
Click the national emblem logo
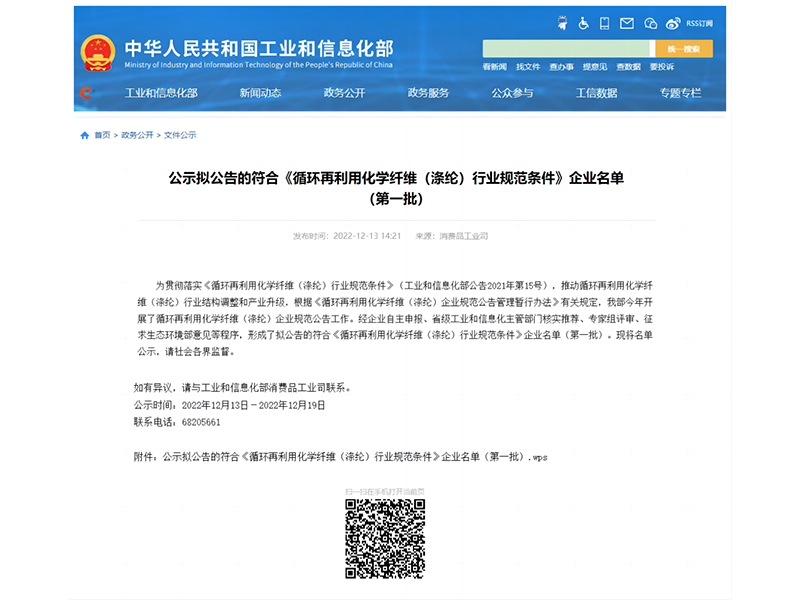(x=97, y=53)
